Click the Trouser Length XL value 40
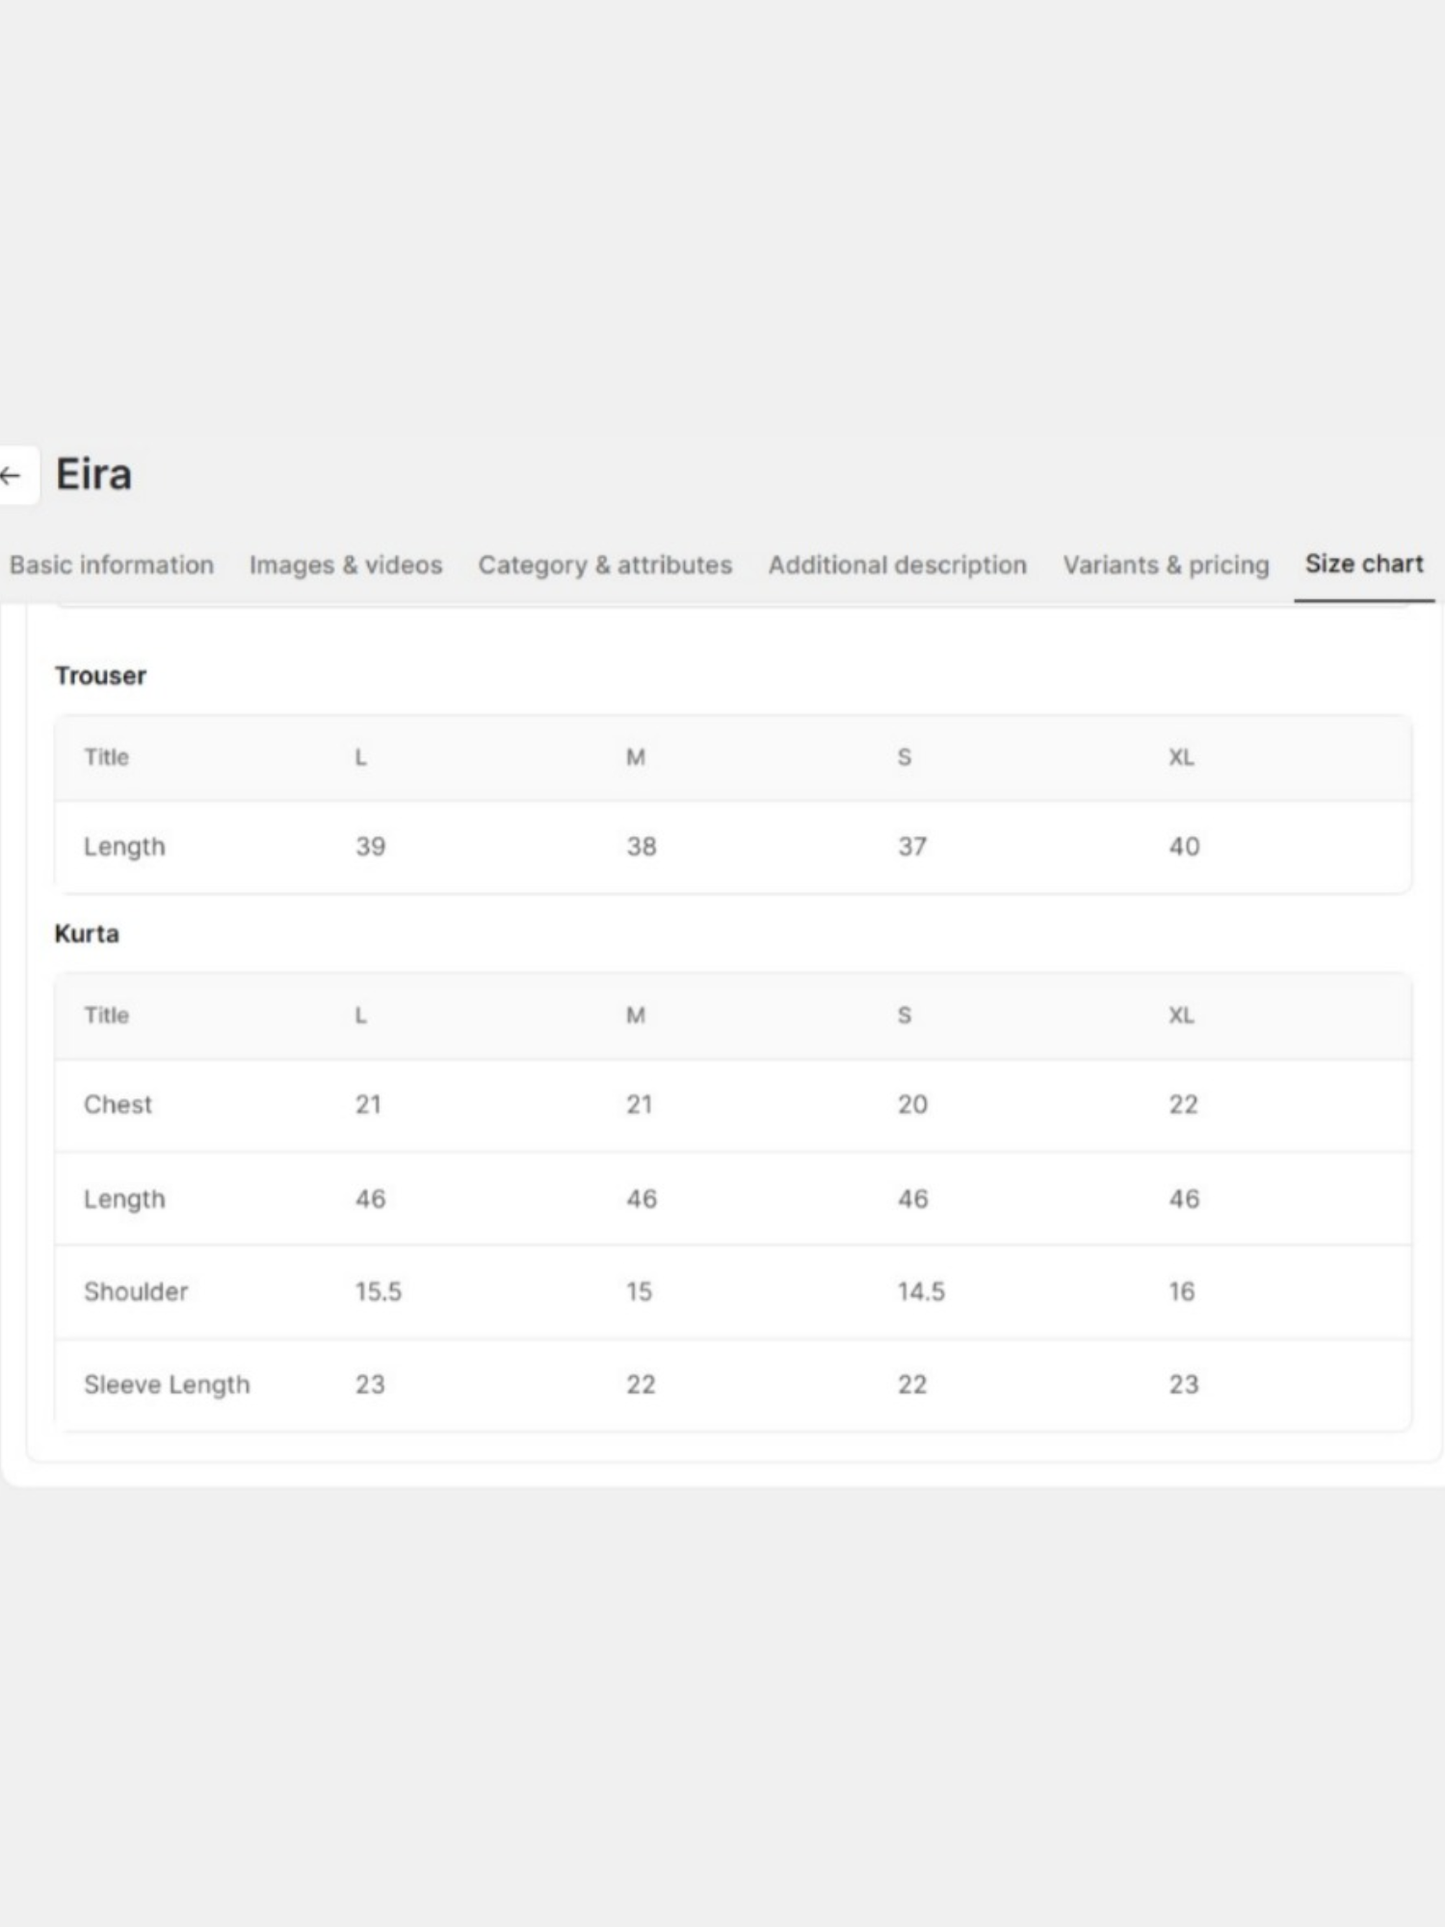The image size is (1445, 1927). coord(1185,847)
